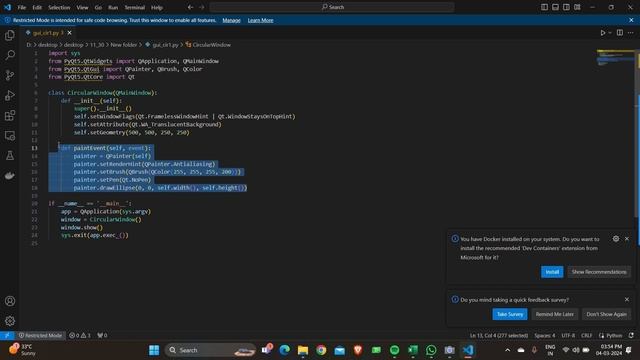
Task: Open Spotify from the taskbar
Action: 394,350
